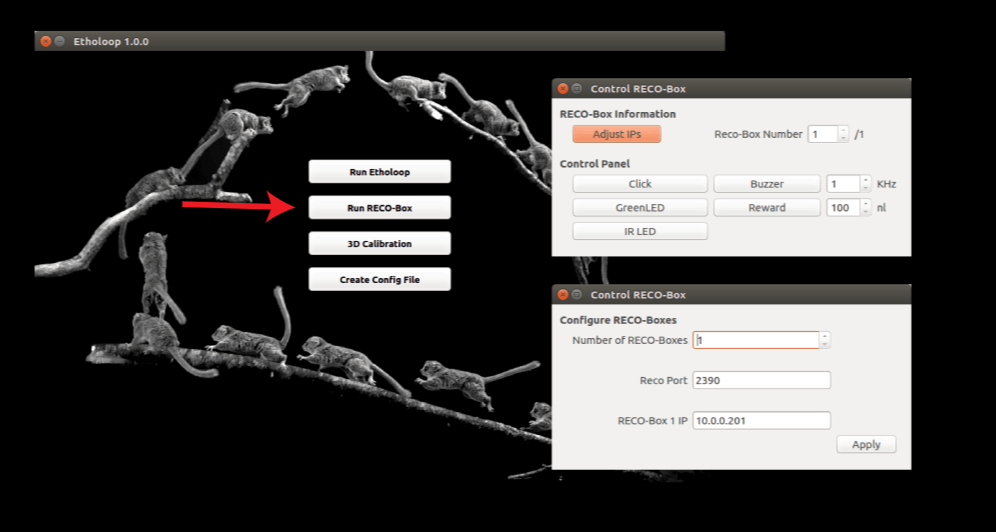Toggle the IR LED button
996x532 pixels.
(640, 231)
